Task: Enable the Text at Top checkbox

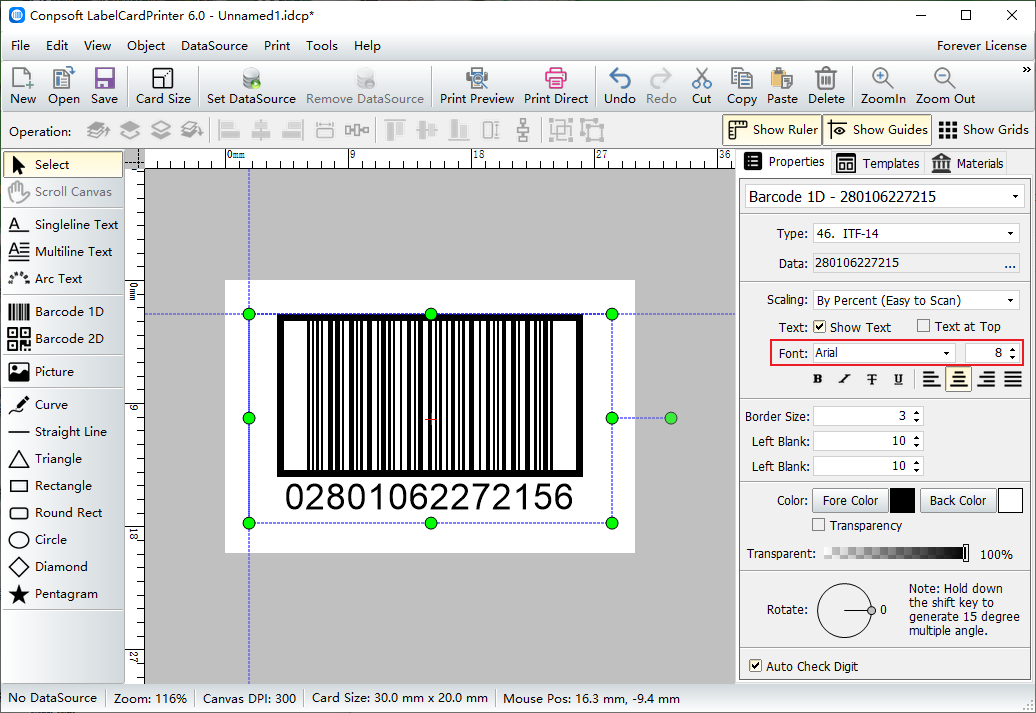Action: [x=924, y=326]
